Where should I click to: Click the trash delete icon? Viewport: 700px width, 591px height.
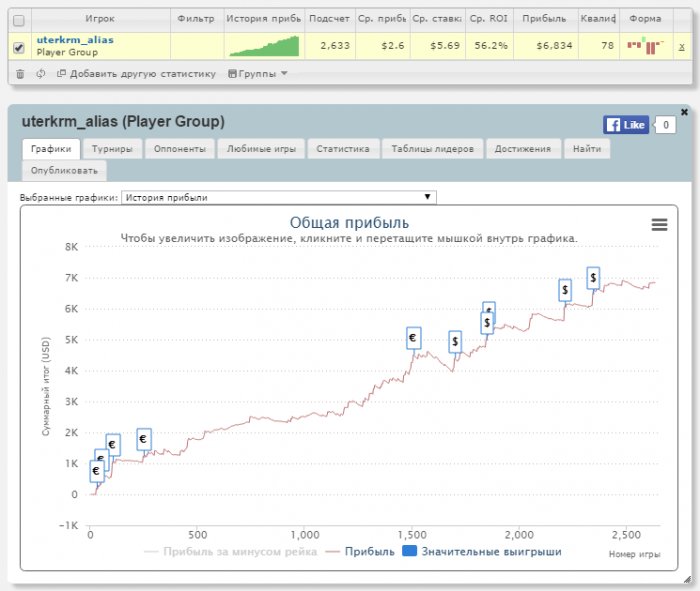coord(19,73)
